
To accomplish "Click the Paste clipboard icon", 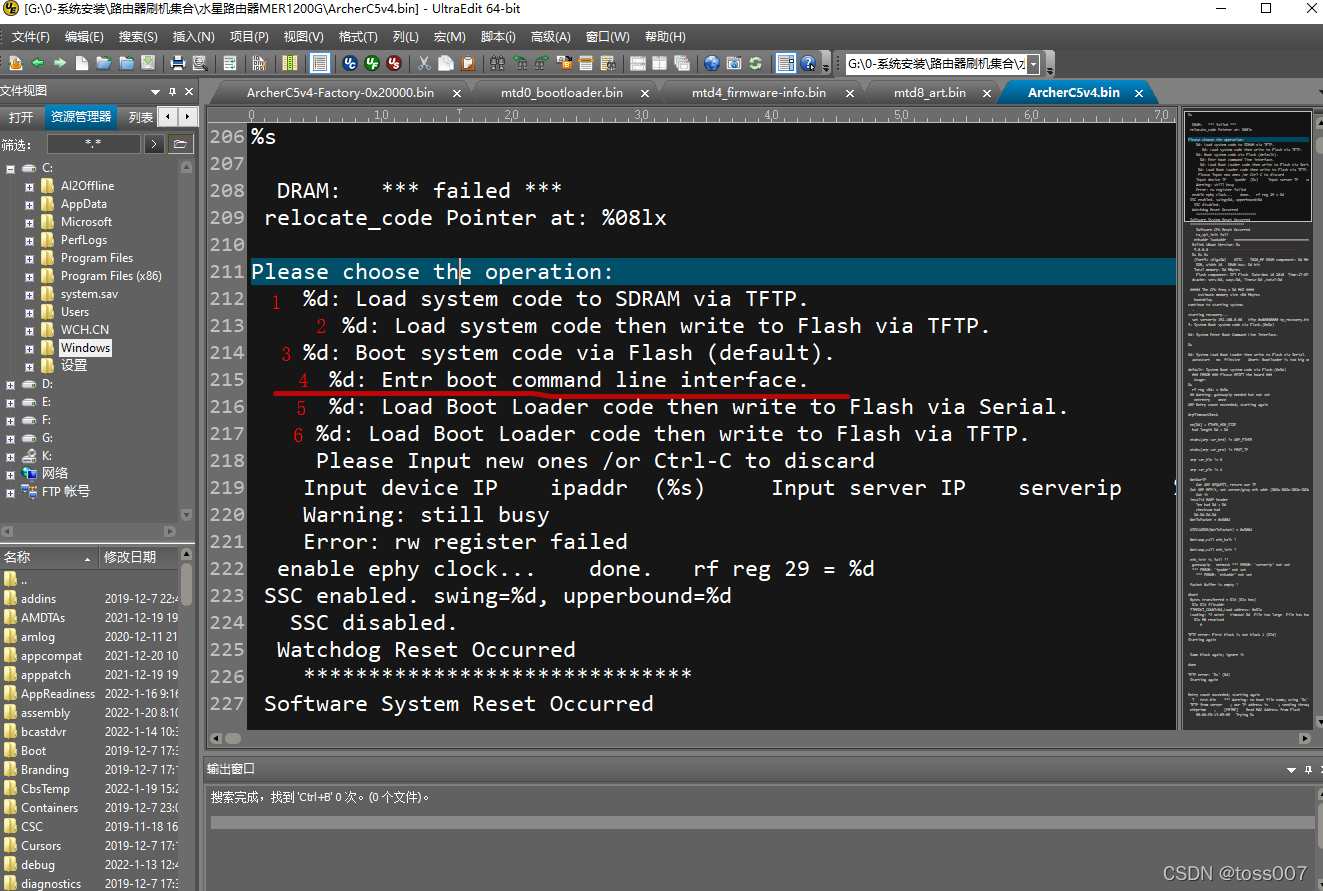I will tap(468, 63).
